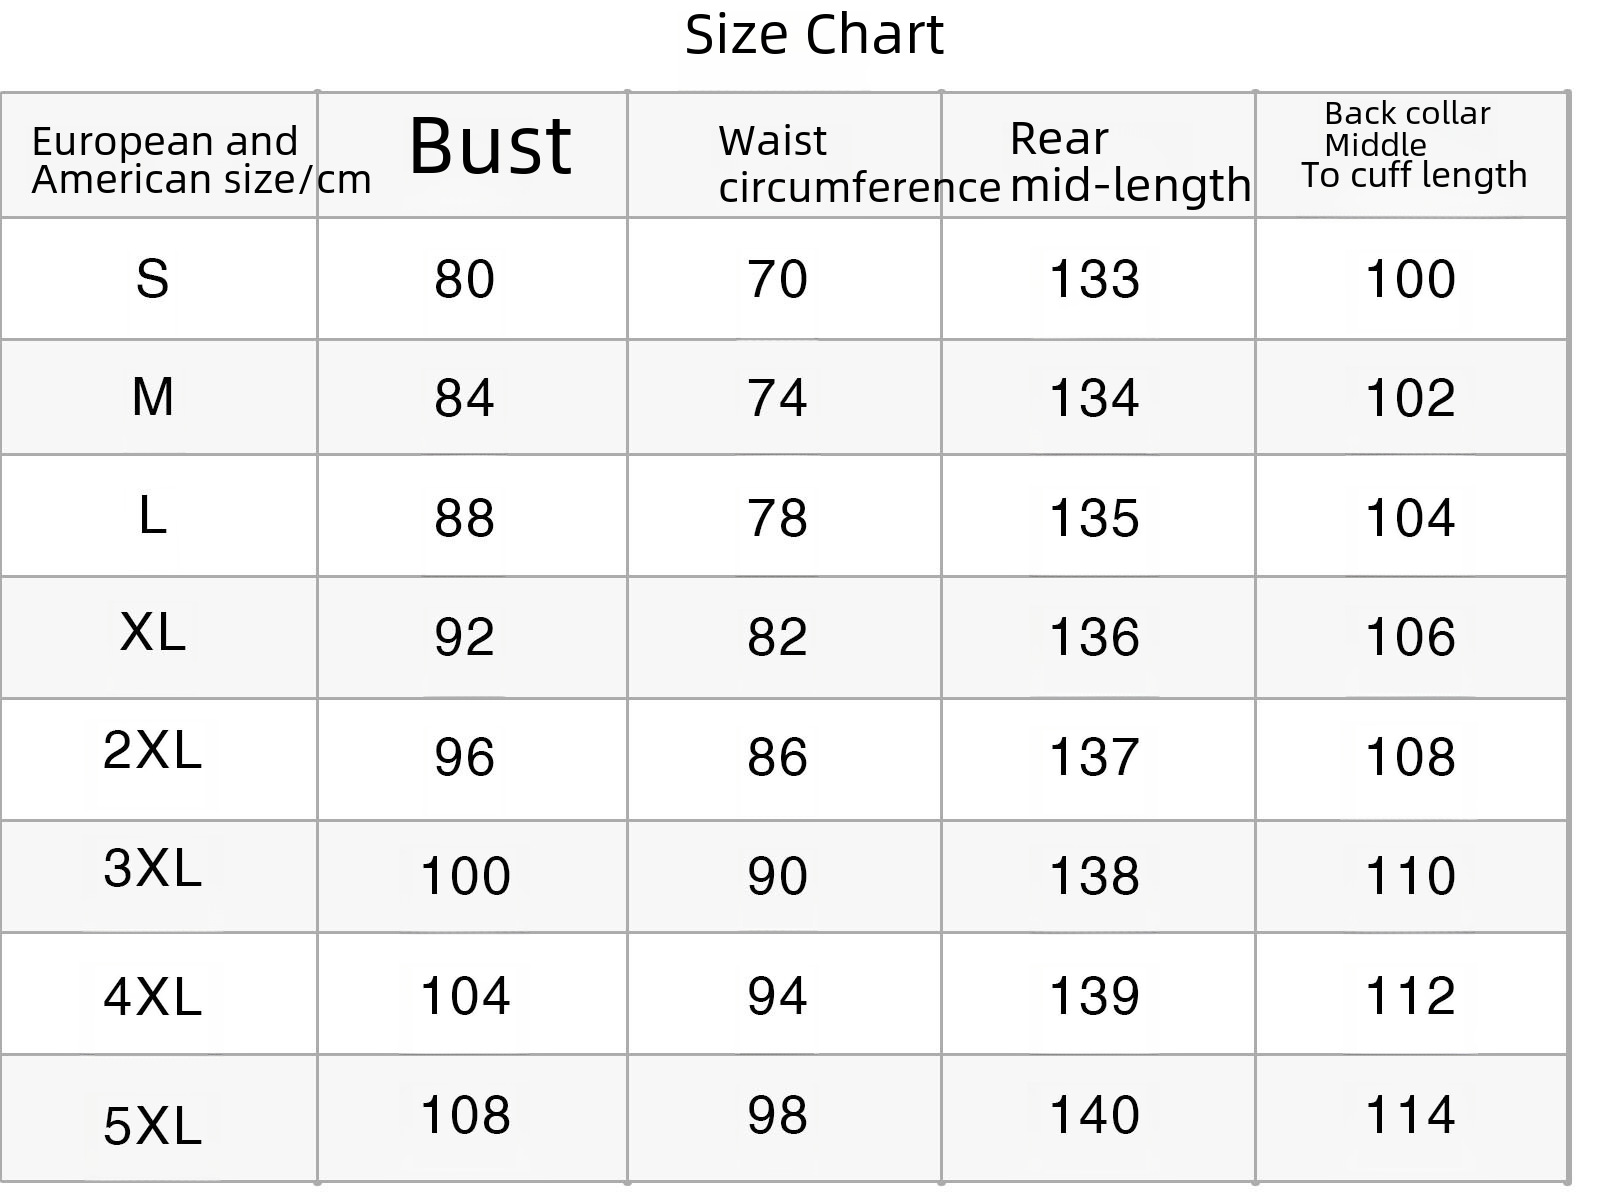Select the Rear mid-length header

click(x=1130, y=161)
